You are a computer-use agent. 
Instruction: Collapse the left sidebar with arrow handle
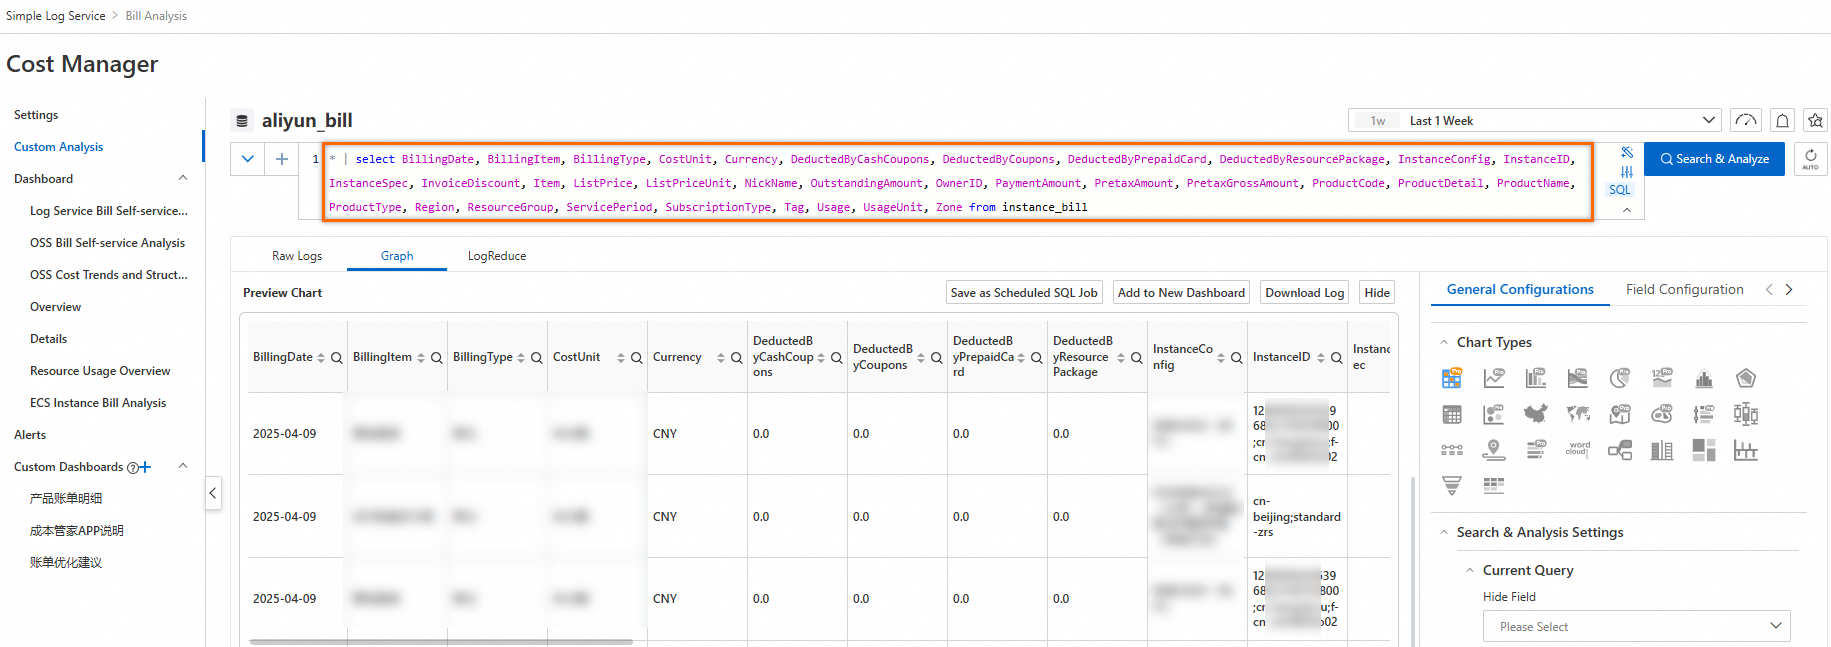point(213,493)
